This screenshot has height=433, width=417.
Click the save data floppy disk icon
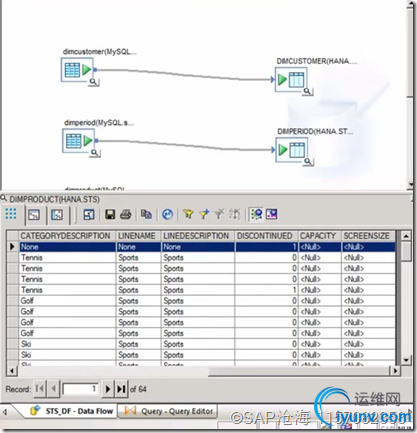pos(110,214)
